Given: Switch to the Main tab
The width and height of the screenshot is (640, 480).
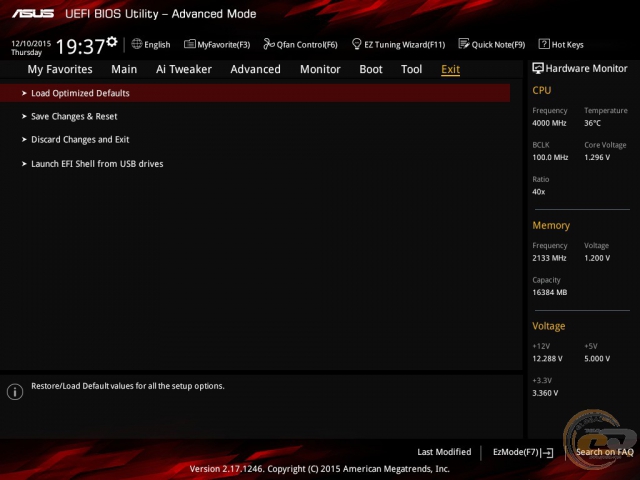Looking at the screenshot, I should click(124, 69).
